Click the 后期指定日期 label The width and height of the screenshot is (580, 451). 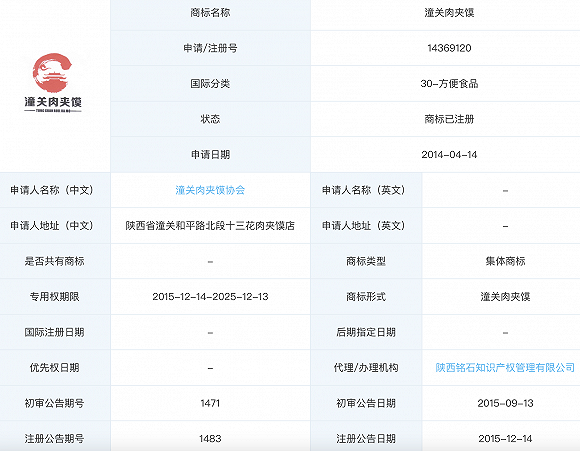click(x=366, y=332)
